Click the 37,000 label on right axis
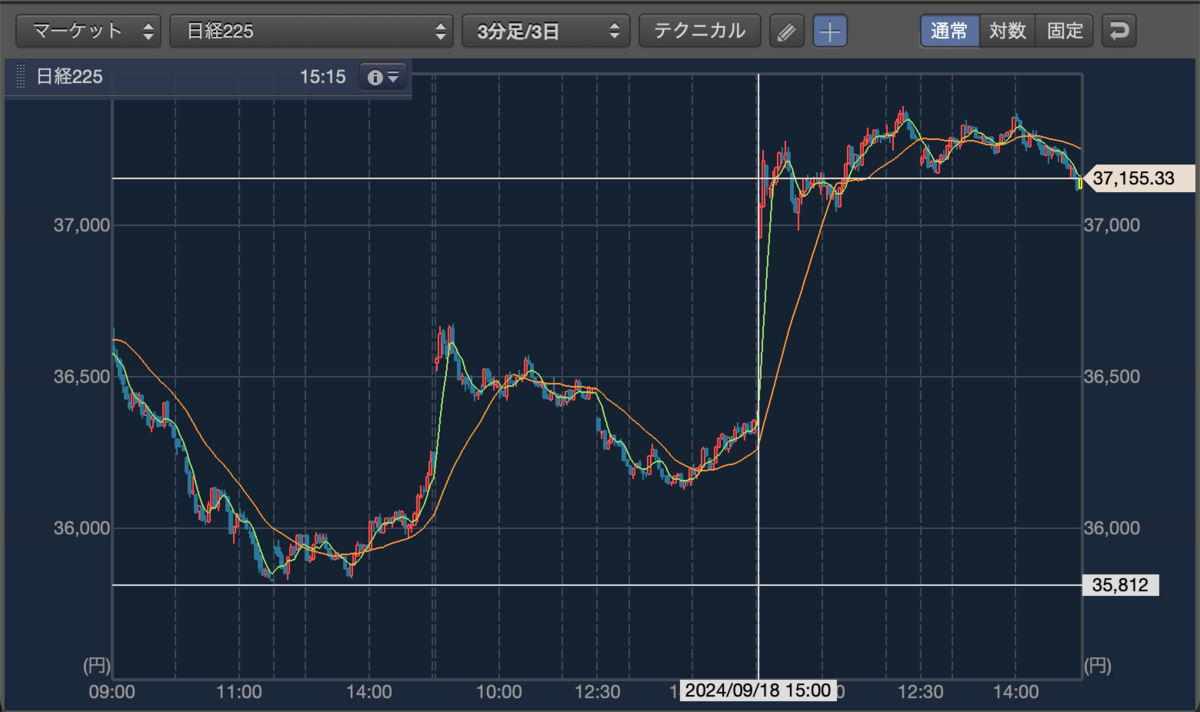This screenshot has height=712, width=1200. tap(1112, 225)
